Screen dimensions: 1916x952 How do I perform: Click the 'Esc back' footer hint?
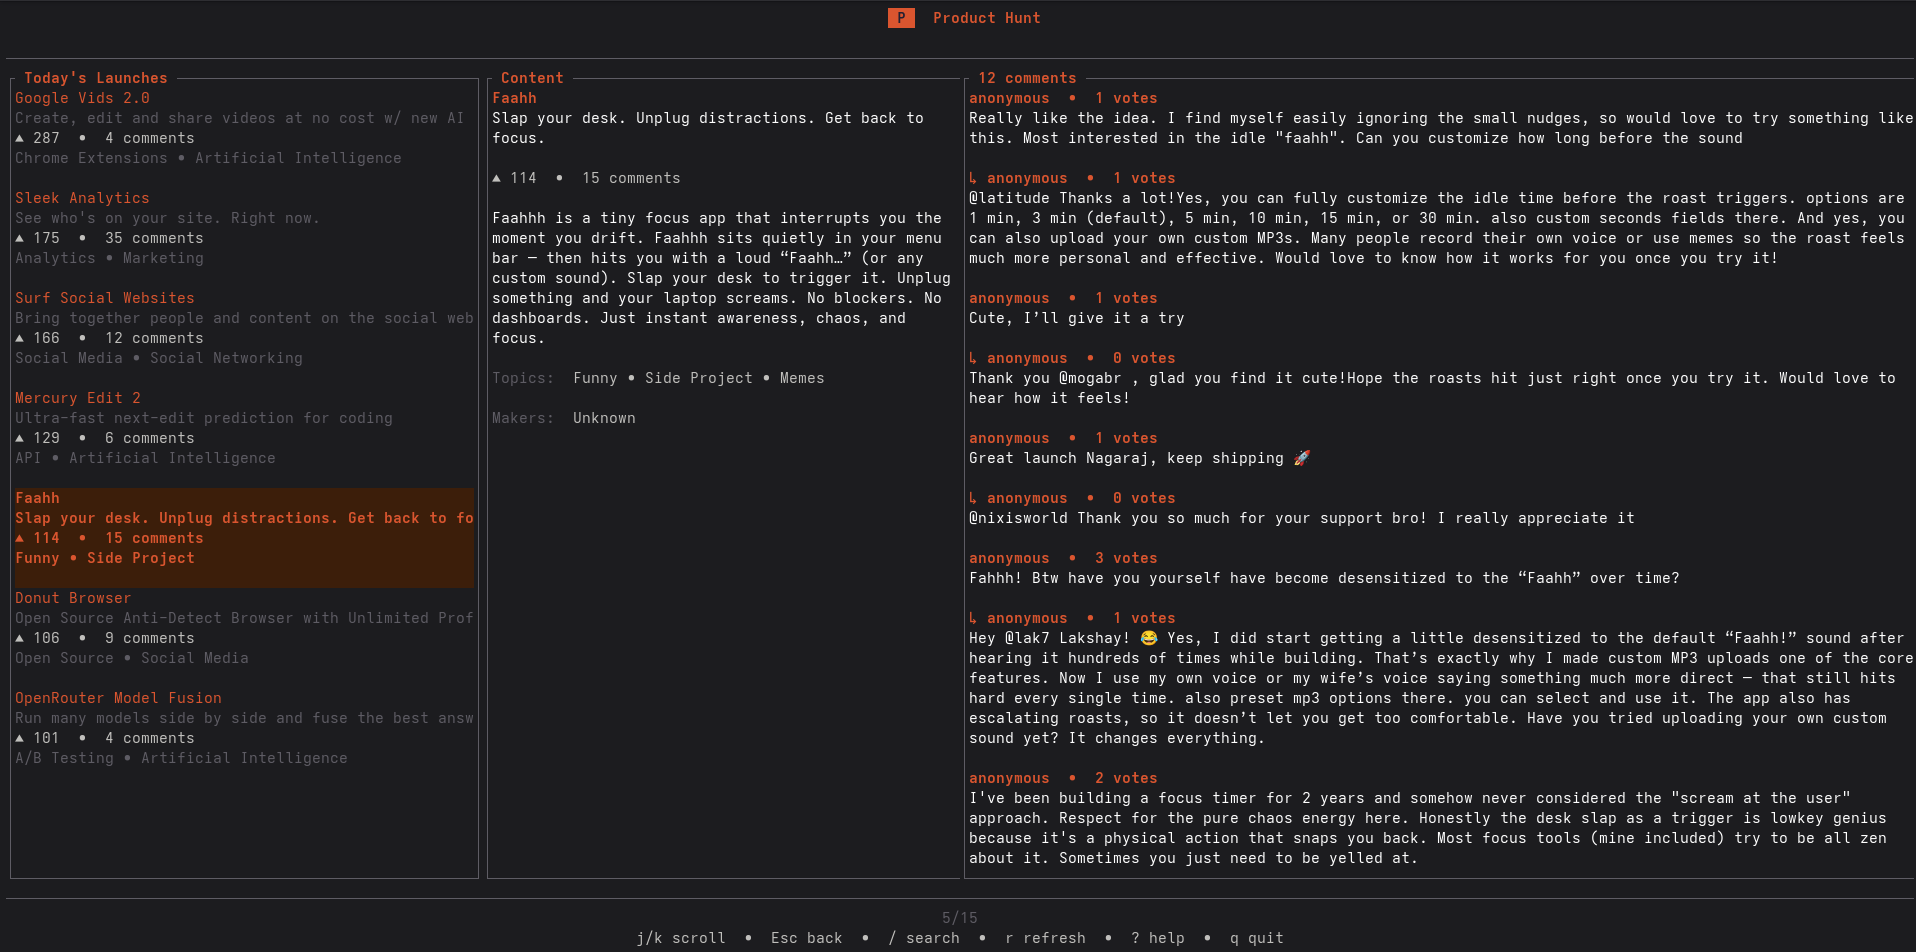coord(807,938)
